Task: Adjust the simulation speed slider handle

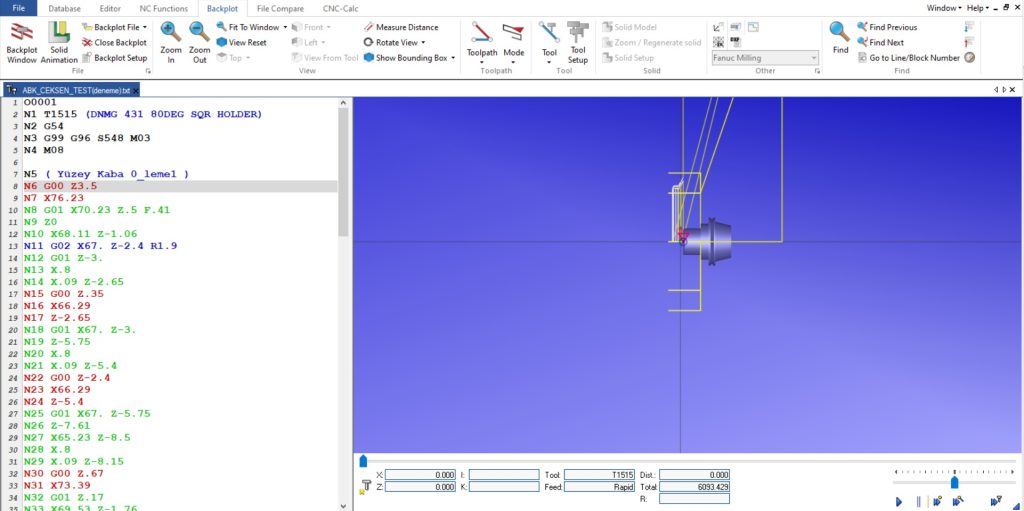Action: pos(954,482)
